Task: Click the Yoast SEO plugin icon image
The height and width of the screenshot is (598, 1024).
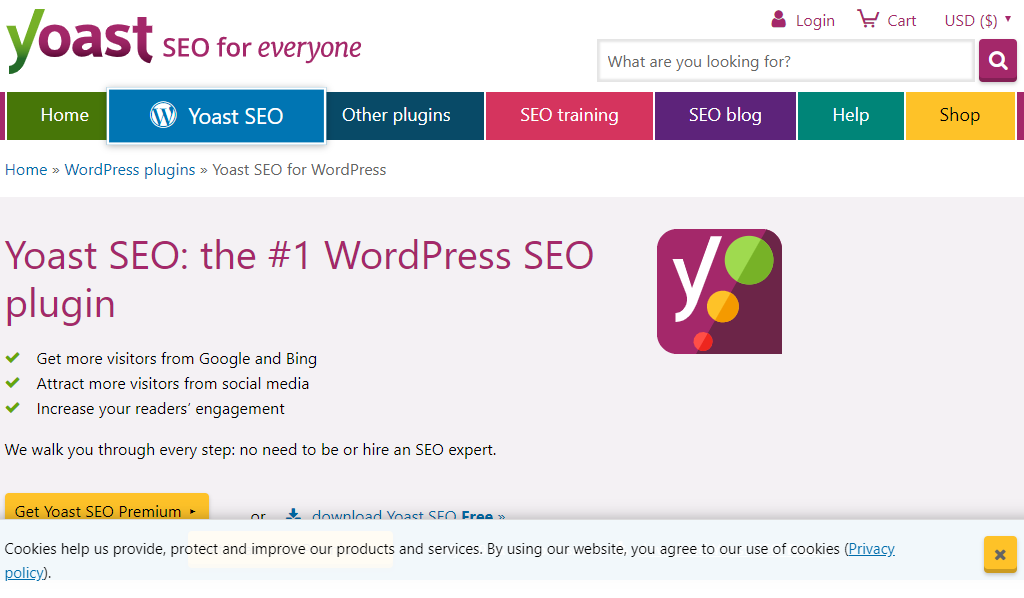Action: (x=719, y=291)
